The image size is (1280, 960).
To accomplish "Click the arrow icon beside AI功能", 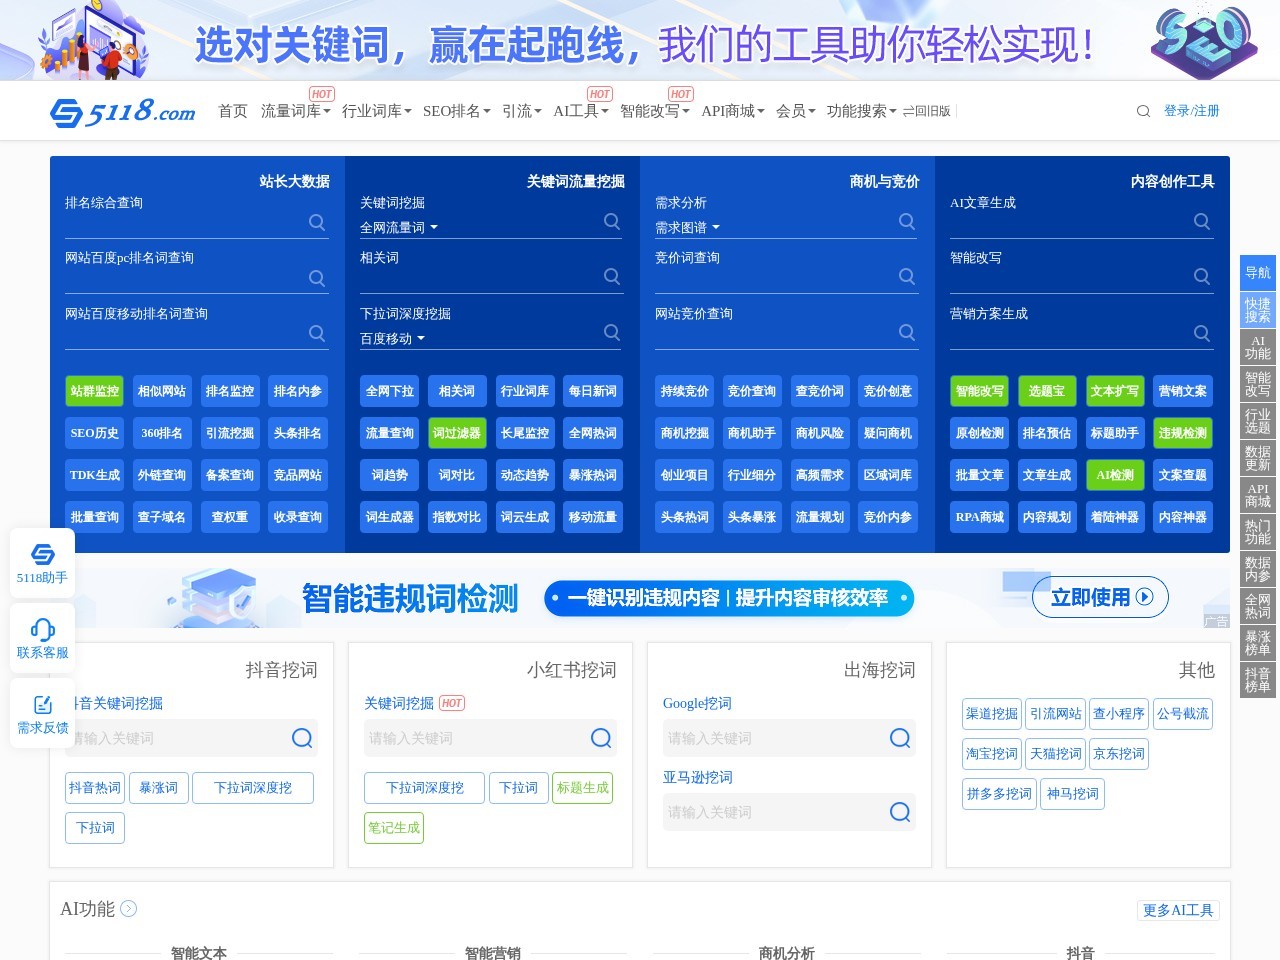I will [x=129, y=908].
